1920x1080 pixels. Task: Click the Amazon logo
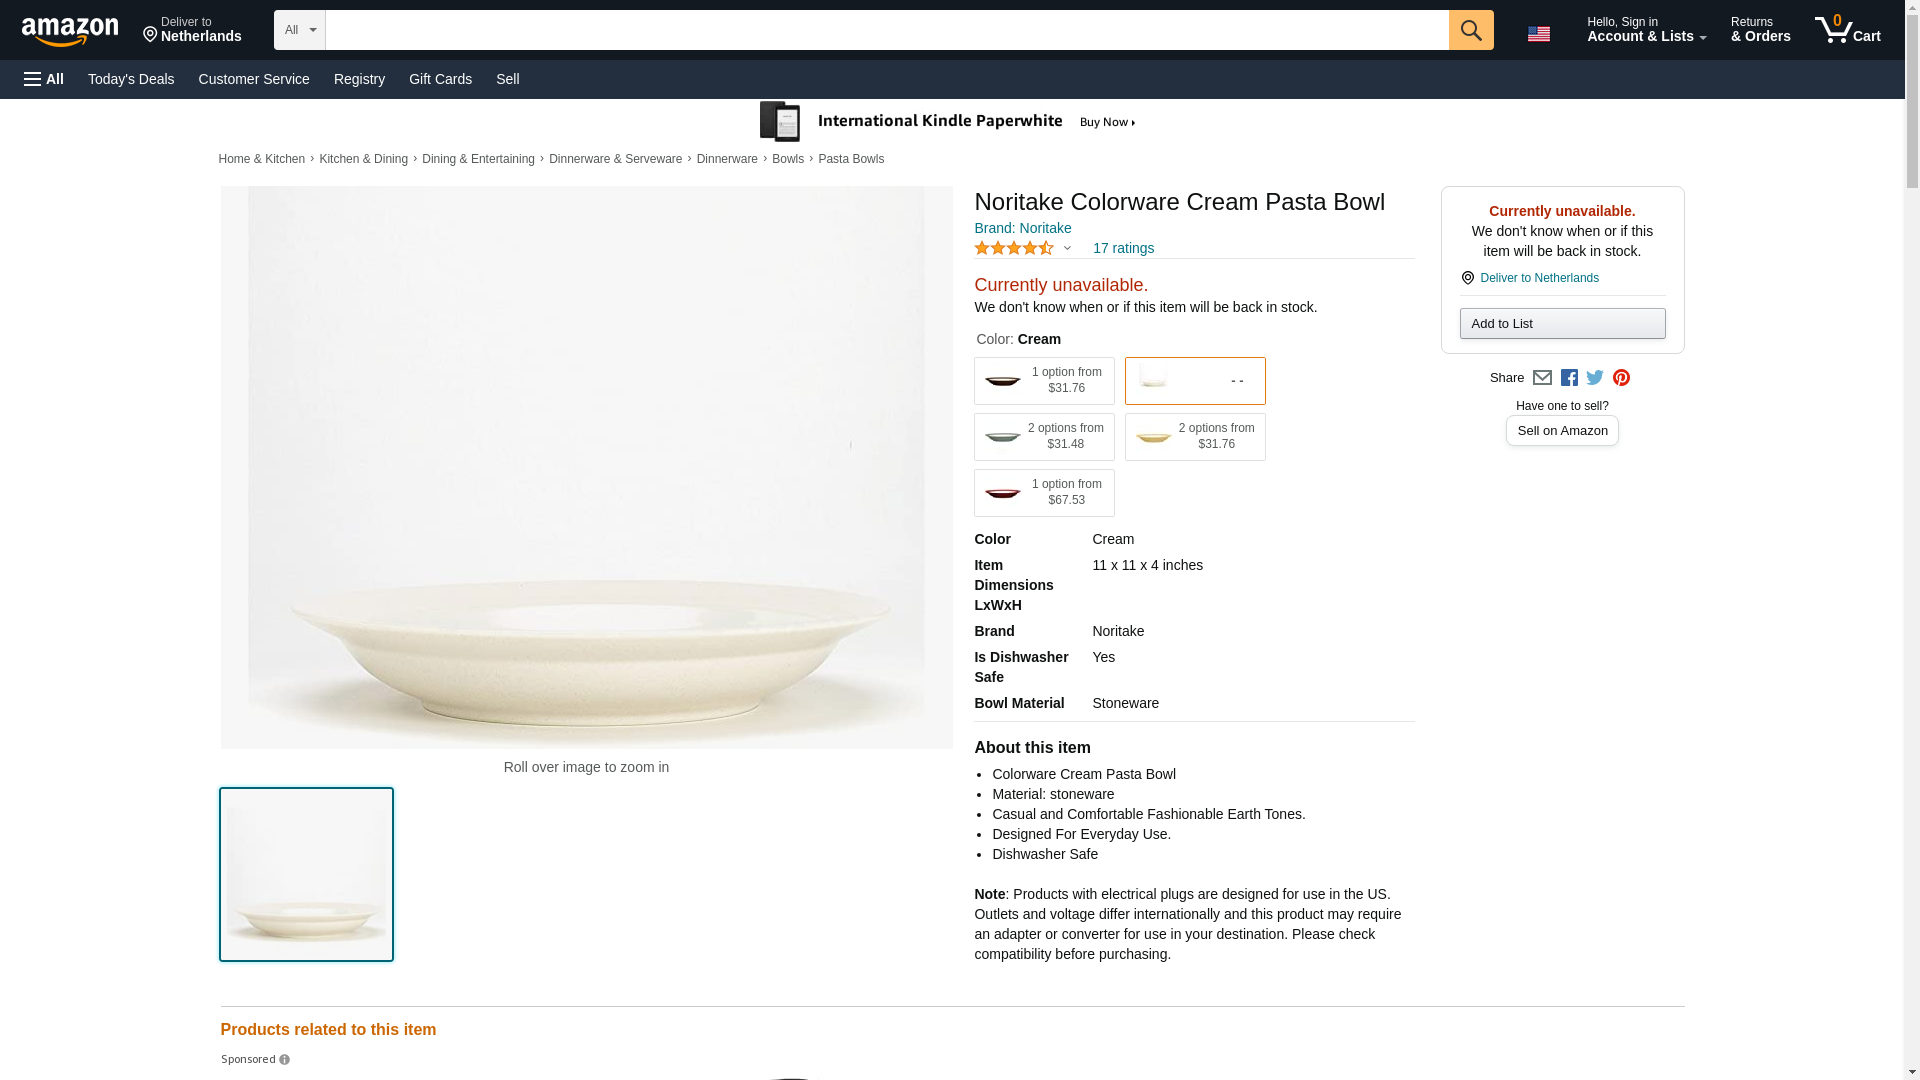70,31
